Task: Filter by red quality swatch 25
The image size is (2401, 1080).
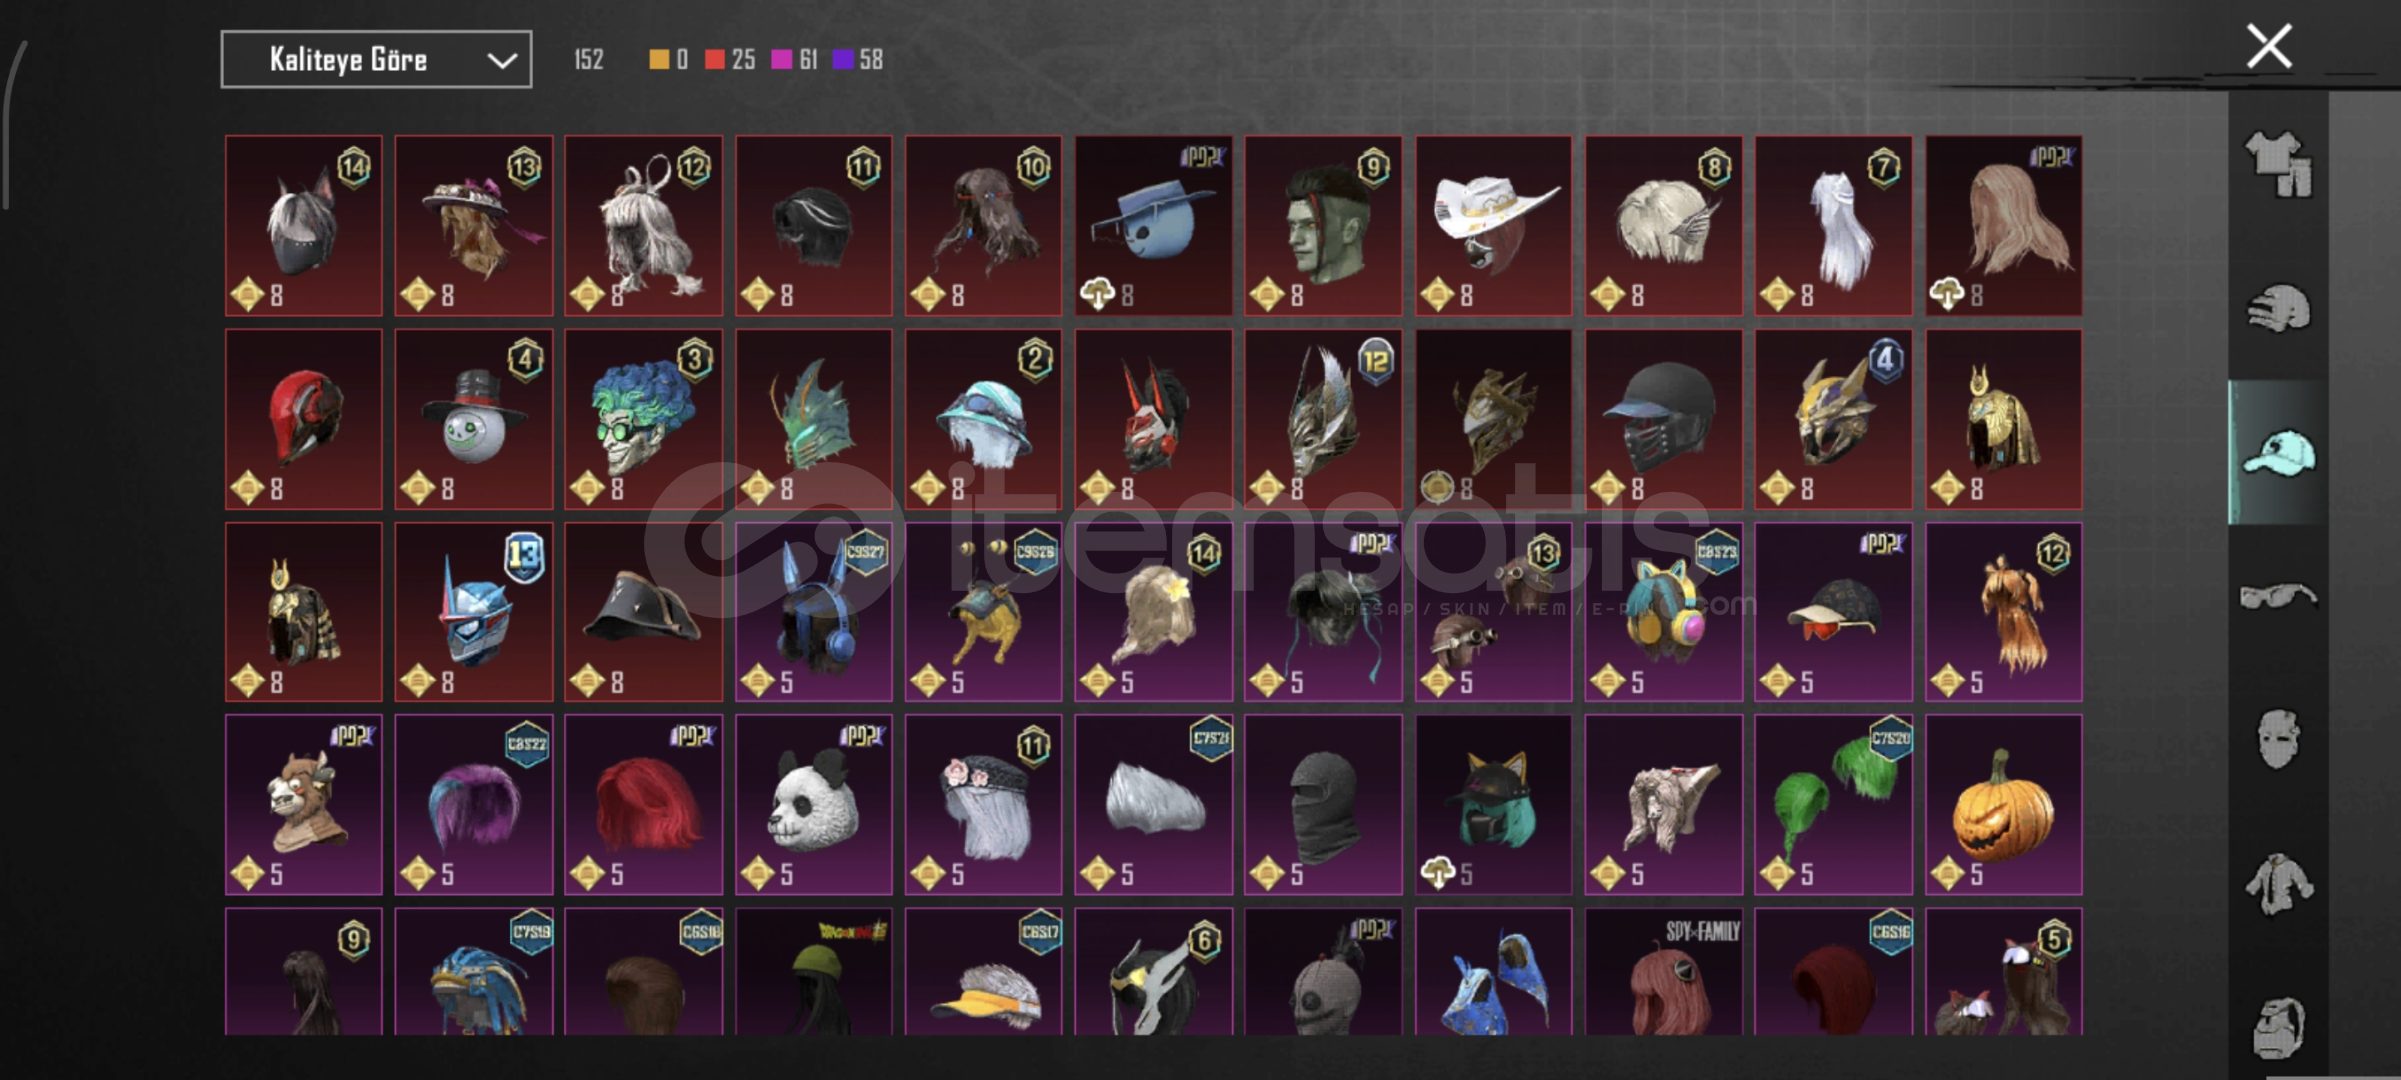Action: (x=729, y=60)
